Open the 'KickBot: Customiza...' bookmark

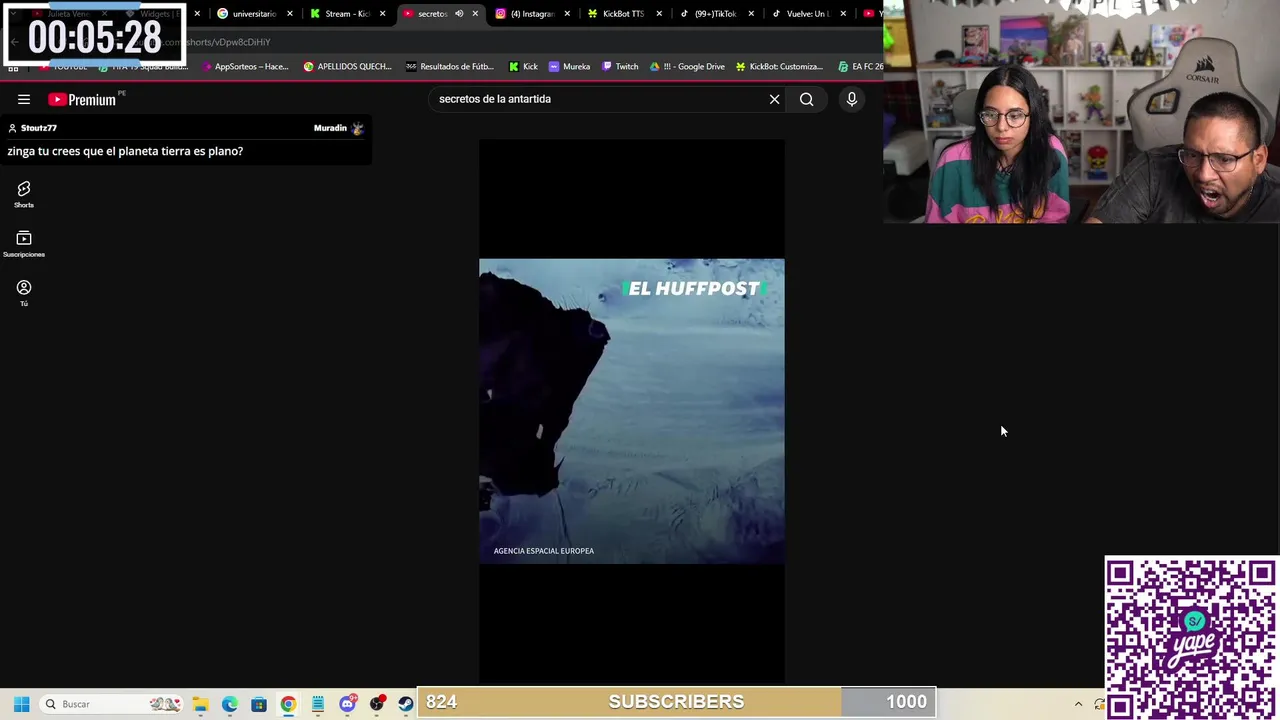pos(779,67)
